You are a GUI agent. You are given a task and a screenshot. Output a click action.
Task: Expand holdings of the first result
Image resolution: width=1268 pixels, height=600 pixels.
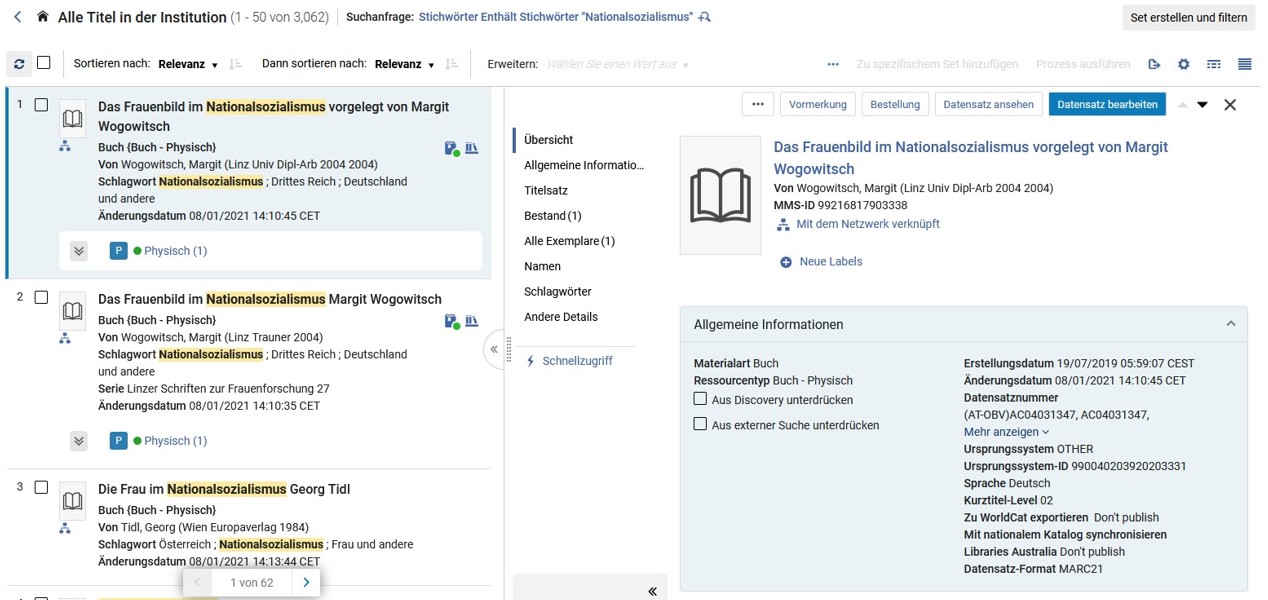click(79, 251)
